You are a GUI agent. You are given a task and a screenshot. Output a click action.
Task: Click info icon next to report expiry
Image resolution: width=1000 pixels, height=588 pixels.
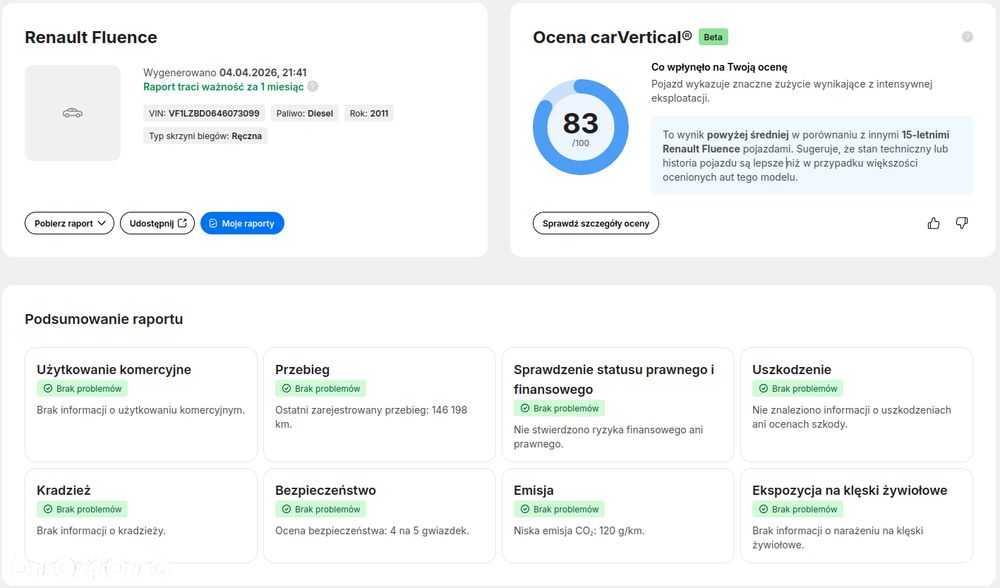tap(313, 87)
